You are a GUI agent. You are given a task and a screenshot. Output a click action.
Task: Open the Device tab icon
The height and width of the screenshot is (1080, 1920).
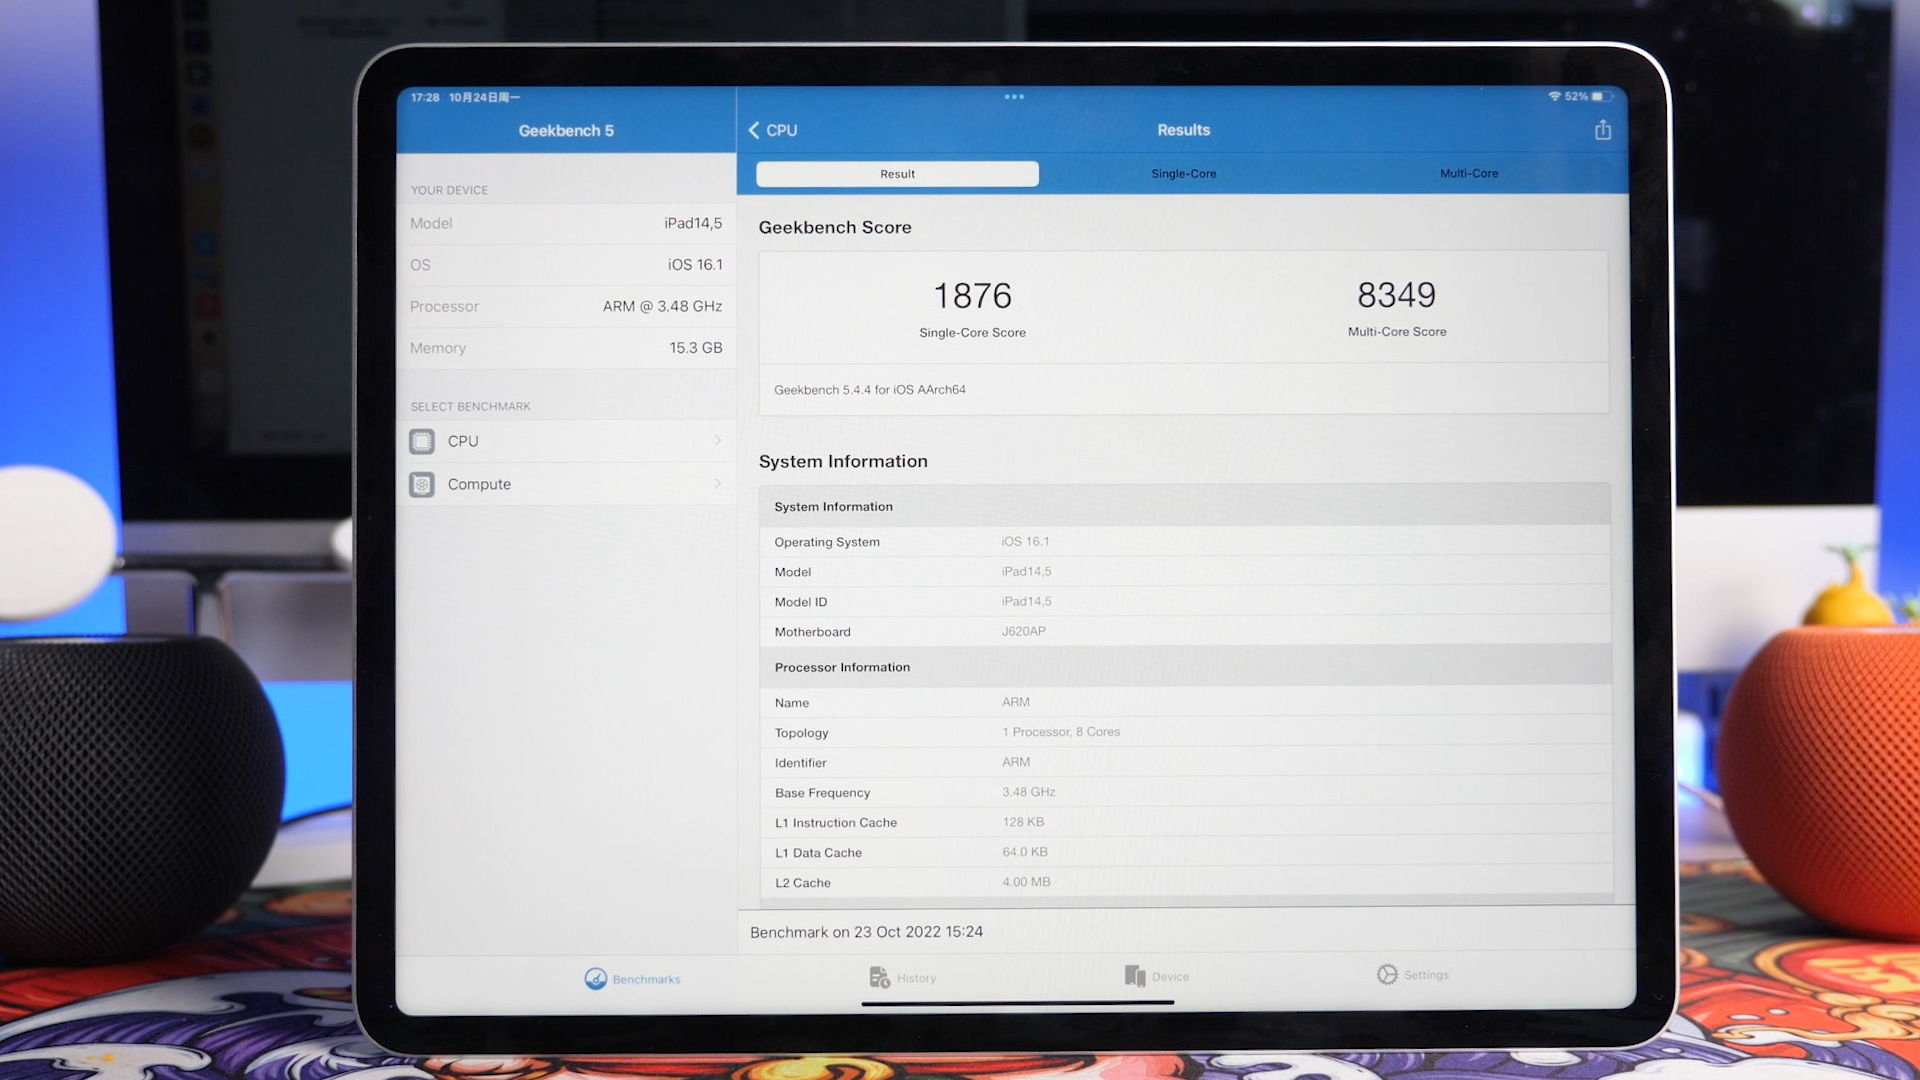tap(1134, 976)
